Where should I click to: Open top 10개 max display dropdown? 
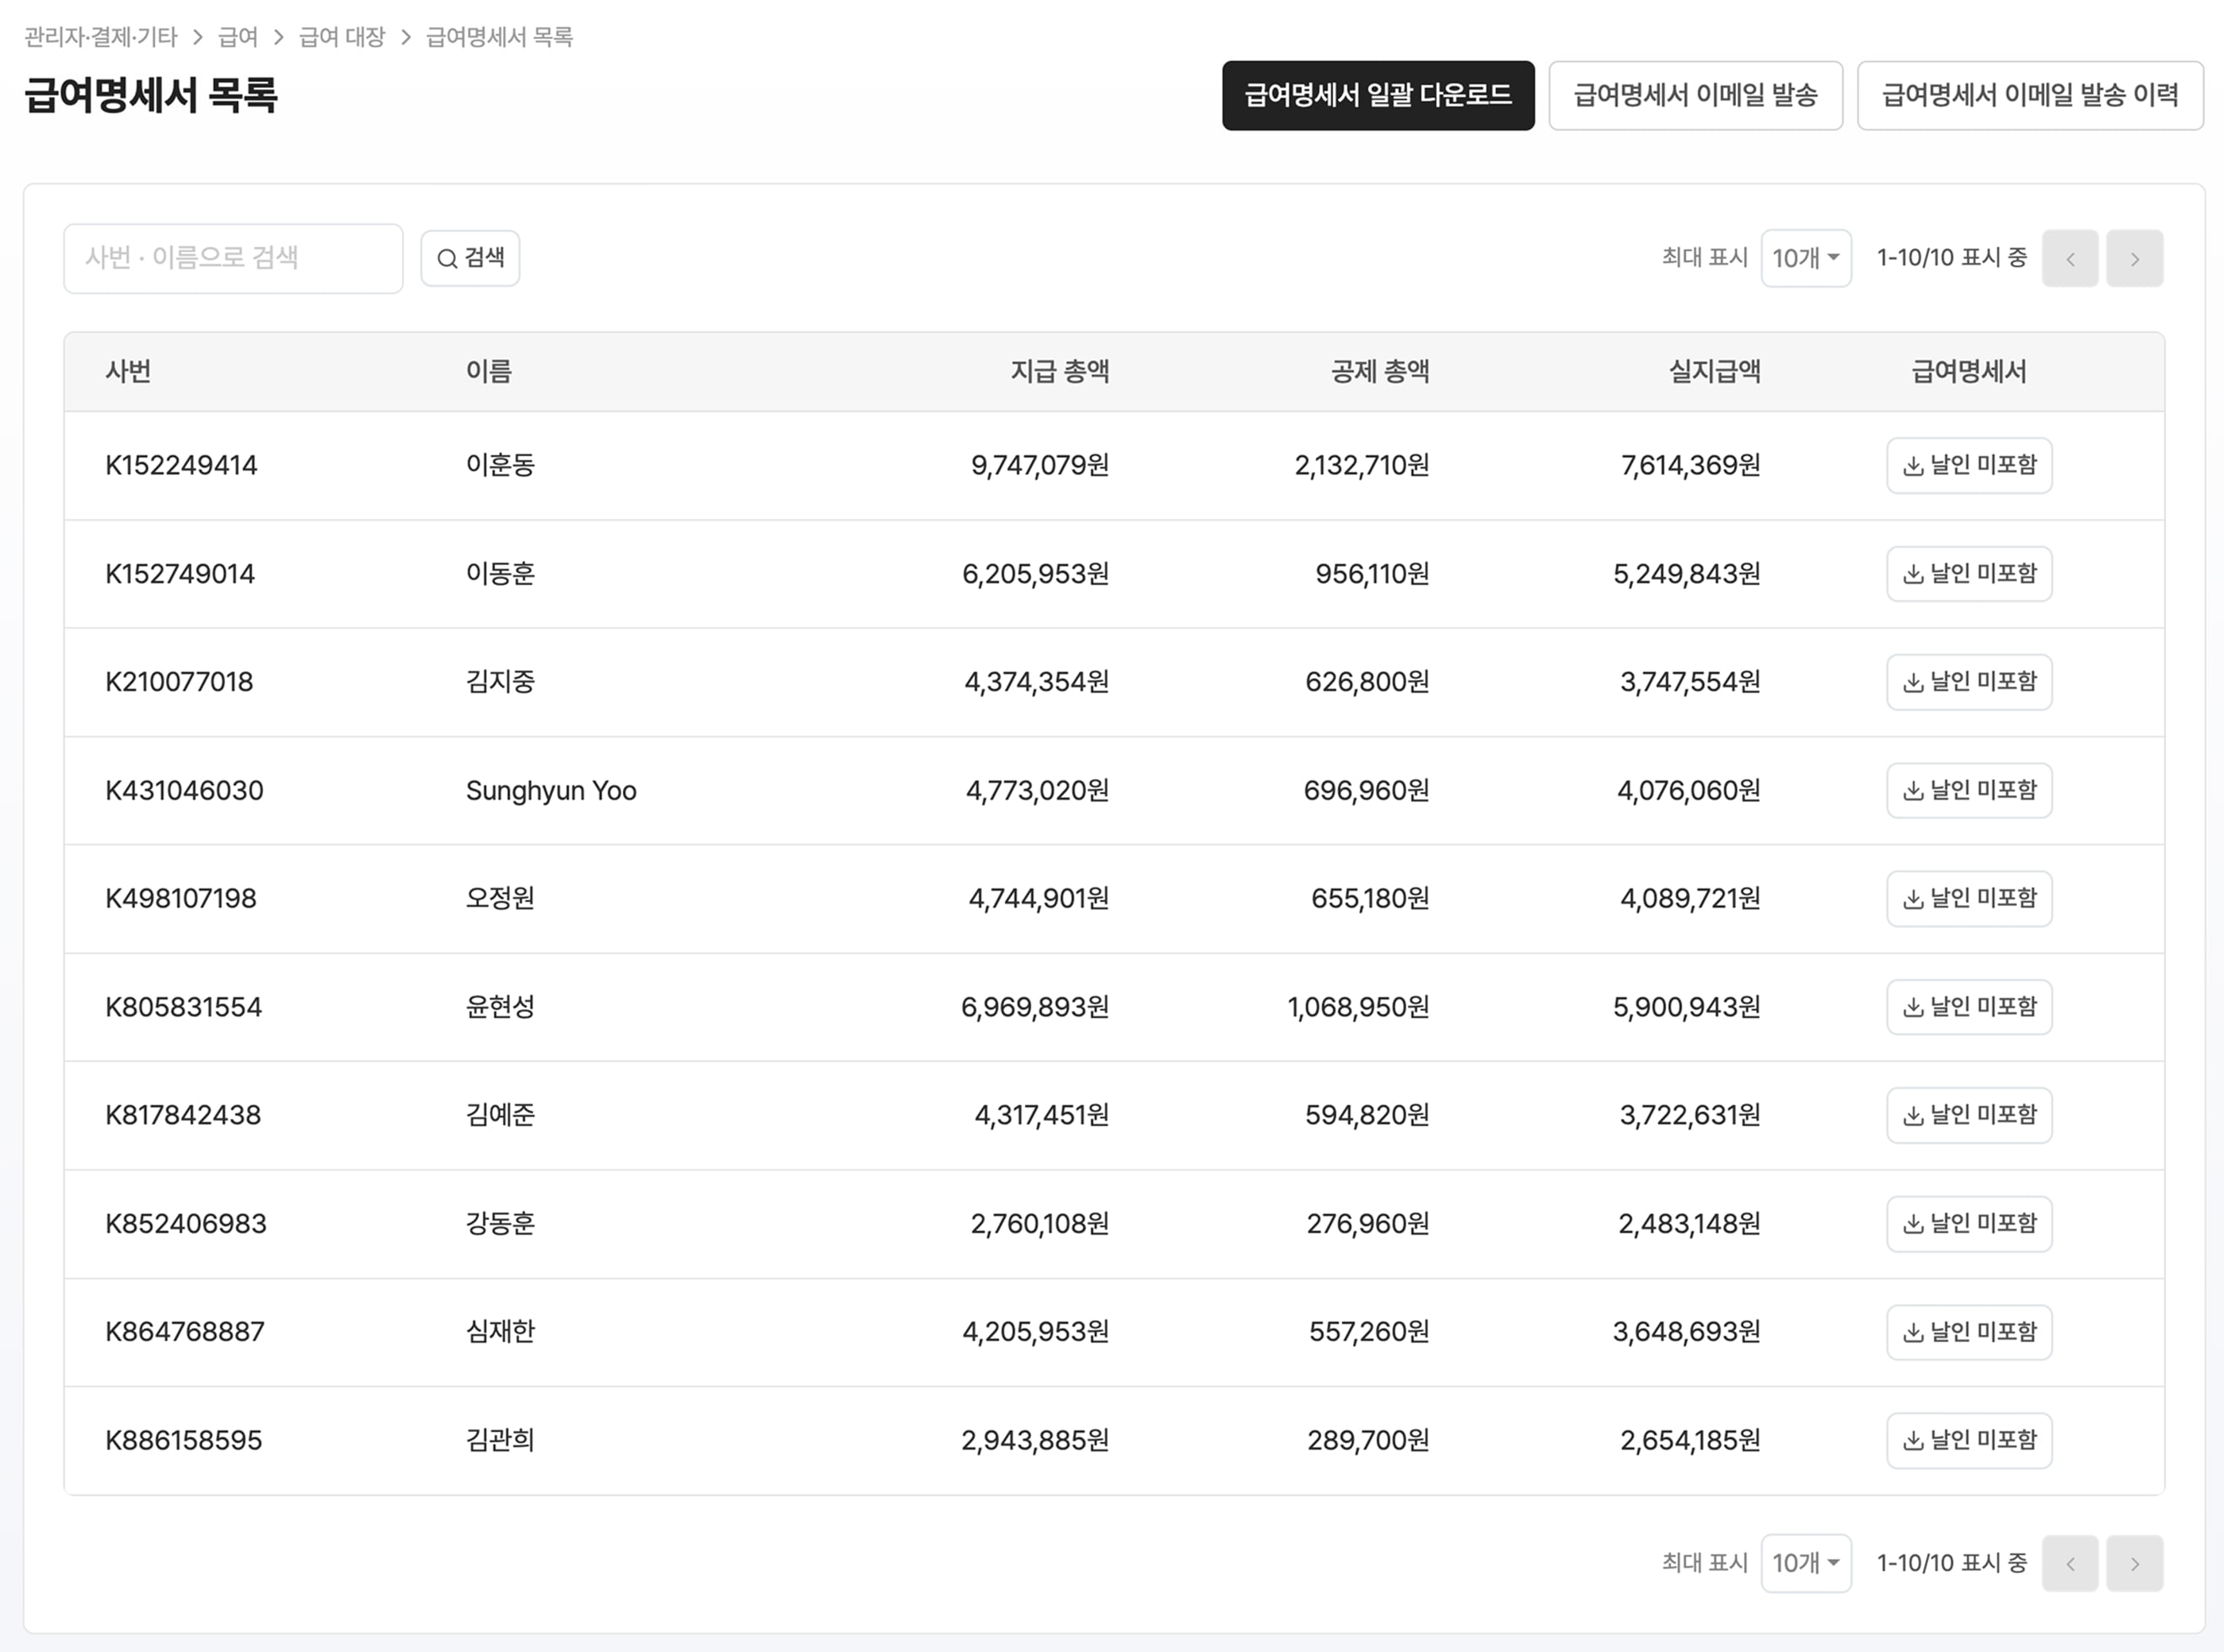1805,258
